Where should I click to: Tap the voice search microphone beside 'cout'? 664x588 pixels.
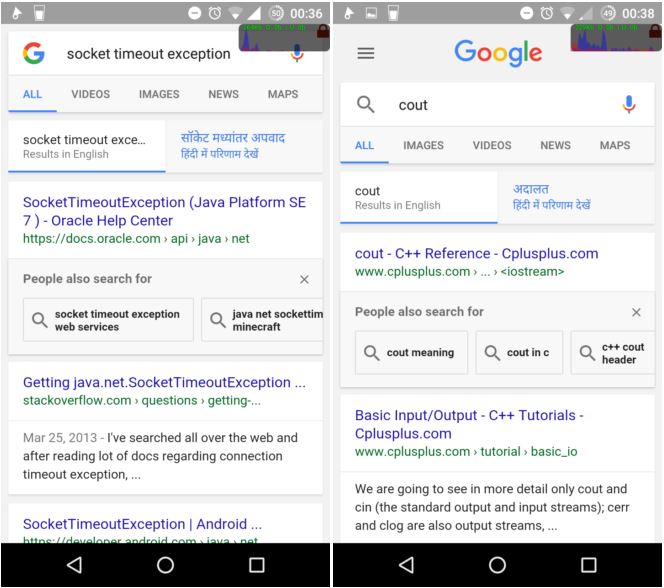tap(628, 104)
